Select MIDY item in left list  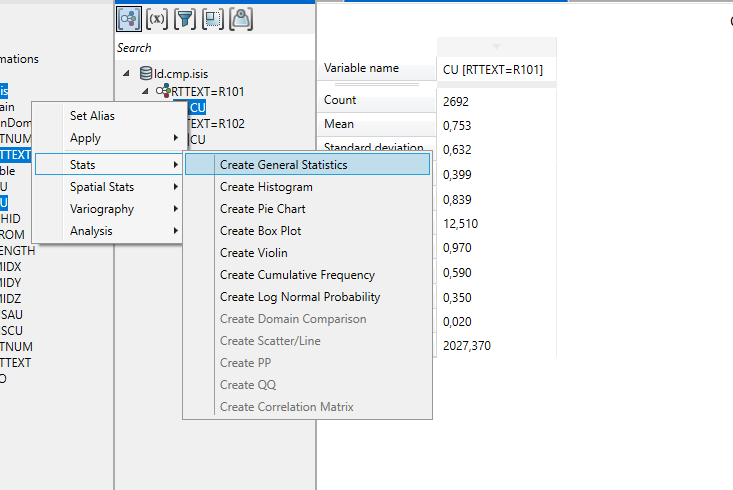point(10,282)
